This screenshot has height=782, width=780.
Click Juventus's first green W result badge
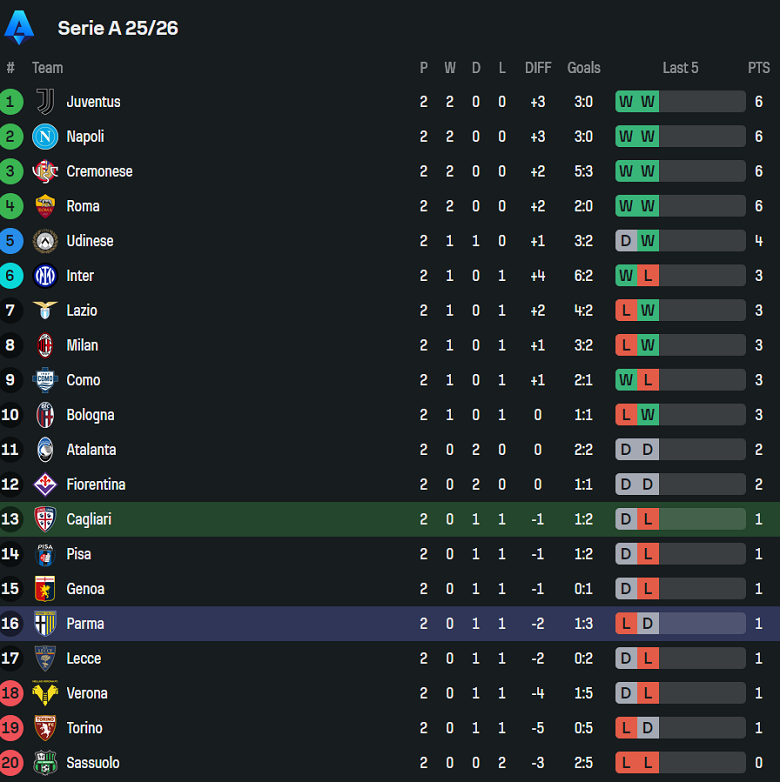pyautogui.click(x=626, y=102)
